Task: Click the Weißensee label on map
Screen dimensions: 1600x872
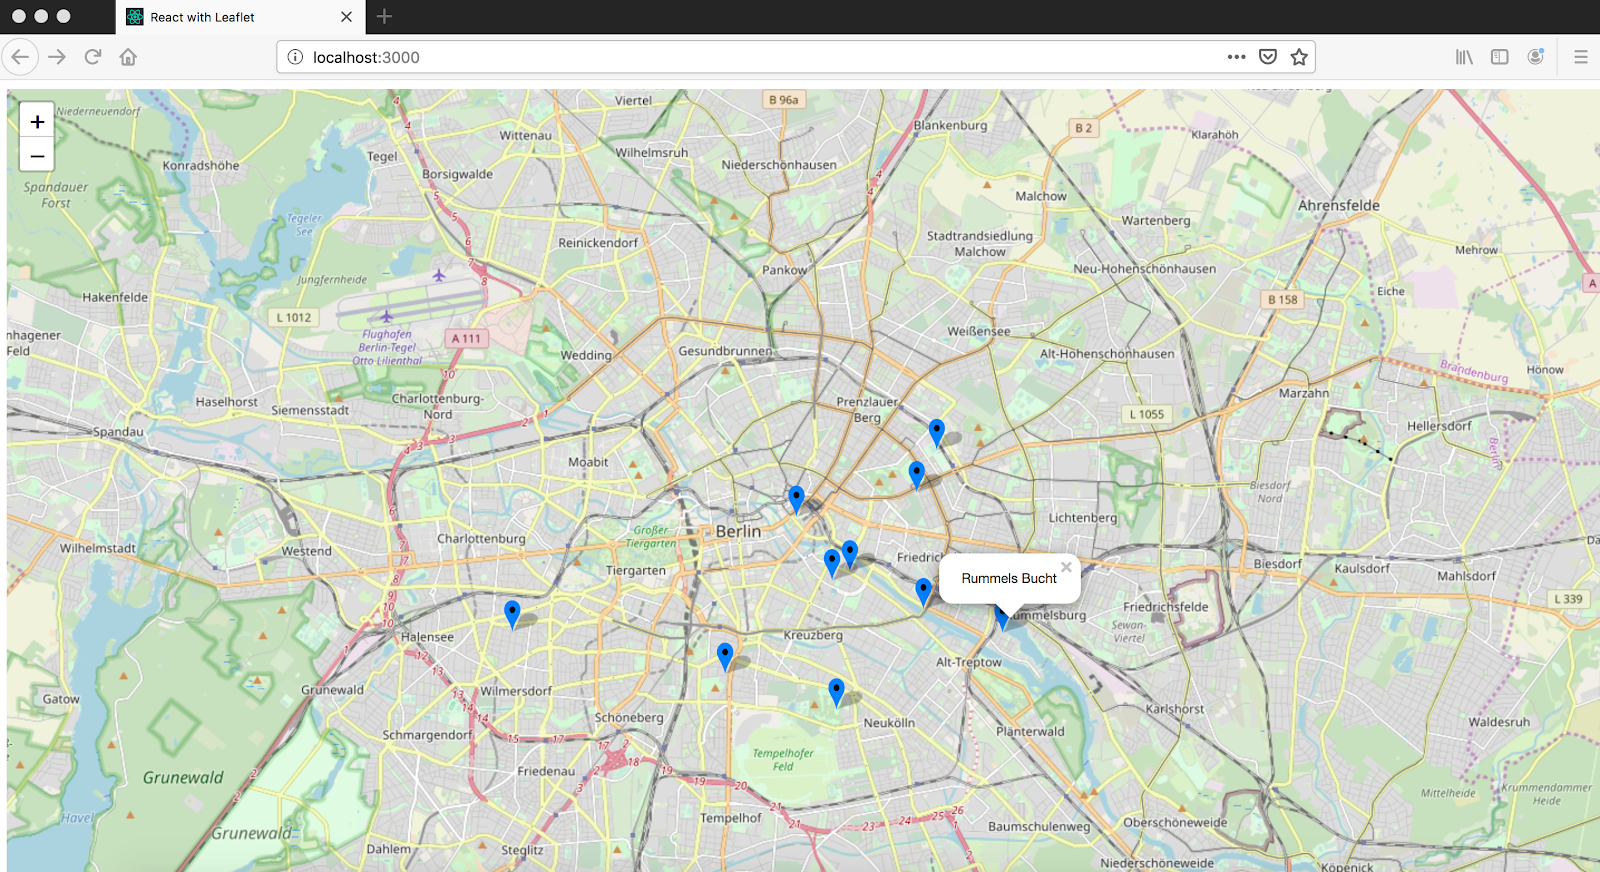Action: 979,331
